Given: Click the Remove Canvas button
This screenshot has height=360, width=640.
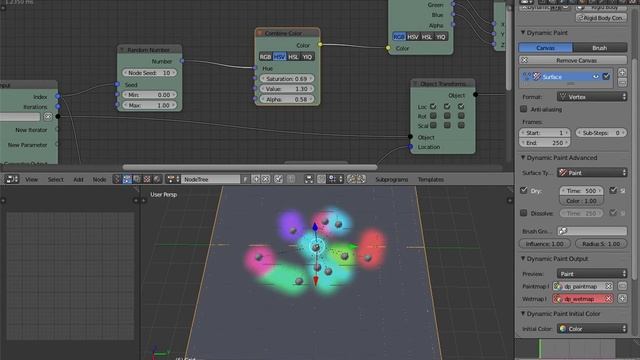Looking at the screenshot, I should pos(573,60).
